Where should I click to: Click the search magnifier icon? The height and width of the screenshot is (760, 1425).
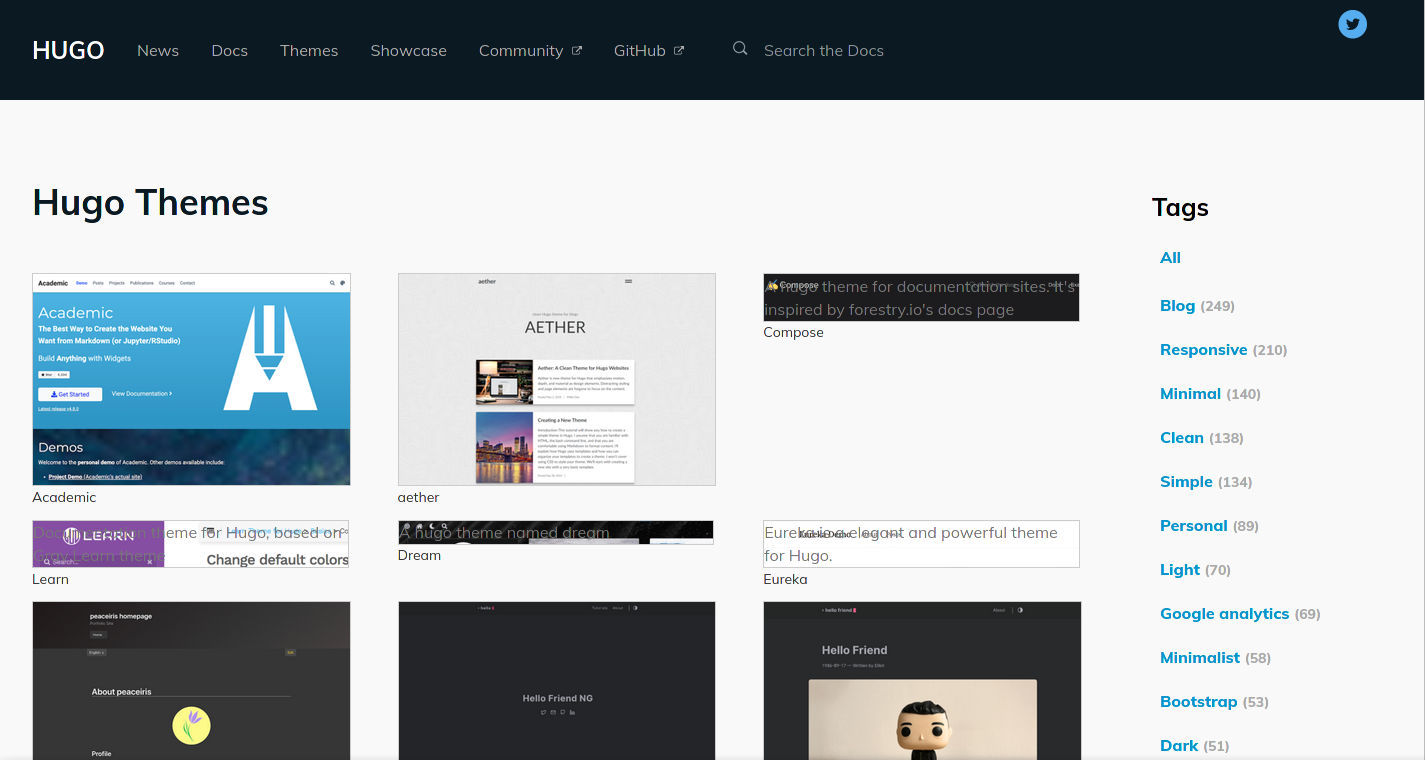point(740,49)
